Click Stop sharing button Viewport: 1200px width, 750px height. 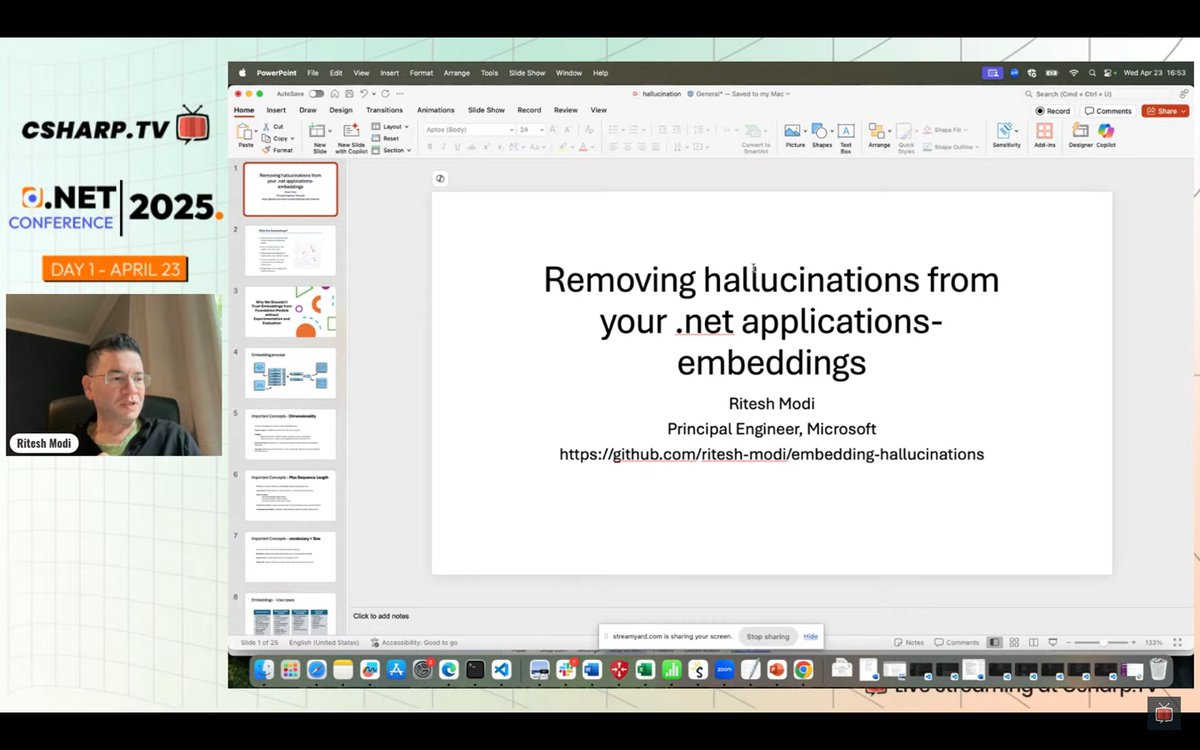pos(768,636)
